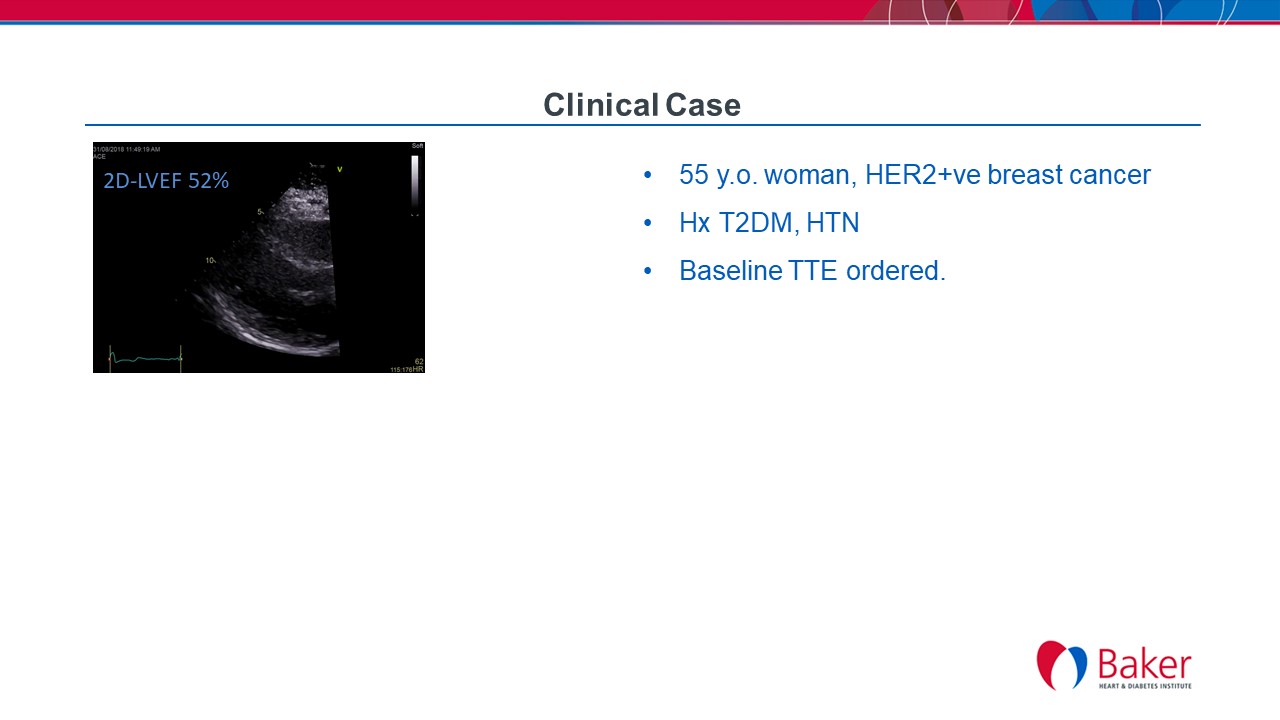Click the 10 cm depth marker

[211, 260]
